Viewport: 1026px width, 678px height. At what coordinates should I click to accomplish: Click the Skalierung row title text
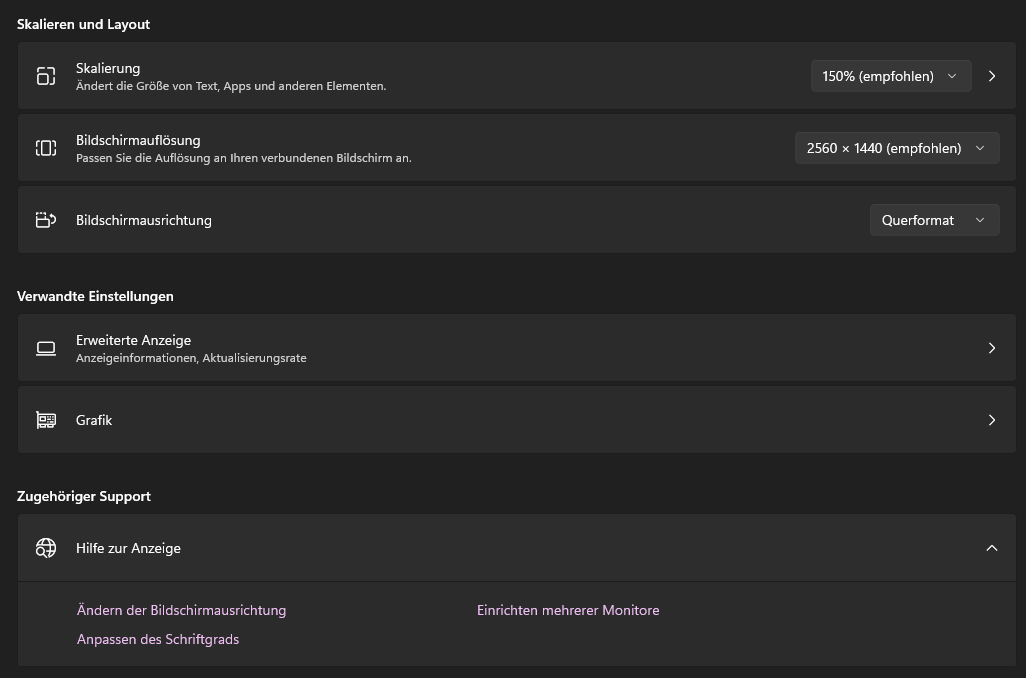click(x=108, y=68)
